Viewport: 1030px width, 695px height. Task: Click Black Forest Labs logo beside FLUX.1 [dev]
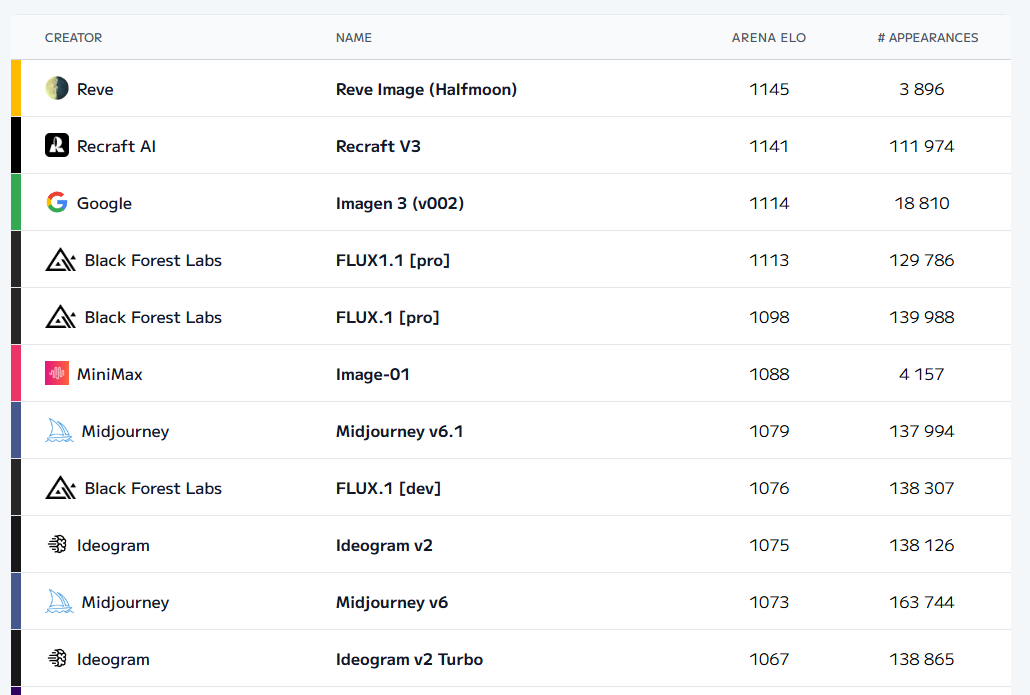click(61, 488)
